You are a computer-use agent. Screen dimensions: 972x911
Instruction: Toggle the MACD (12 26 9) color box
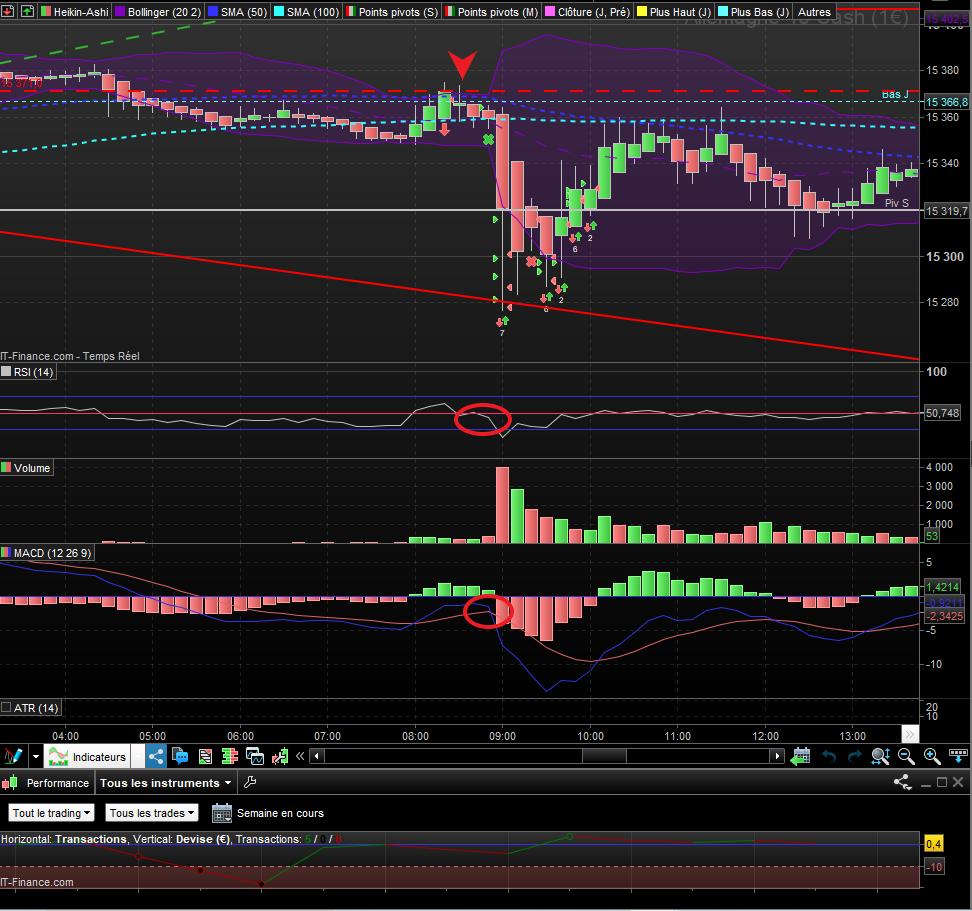(6, 552)
